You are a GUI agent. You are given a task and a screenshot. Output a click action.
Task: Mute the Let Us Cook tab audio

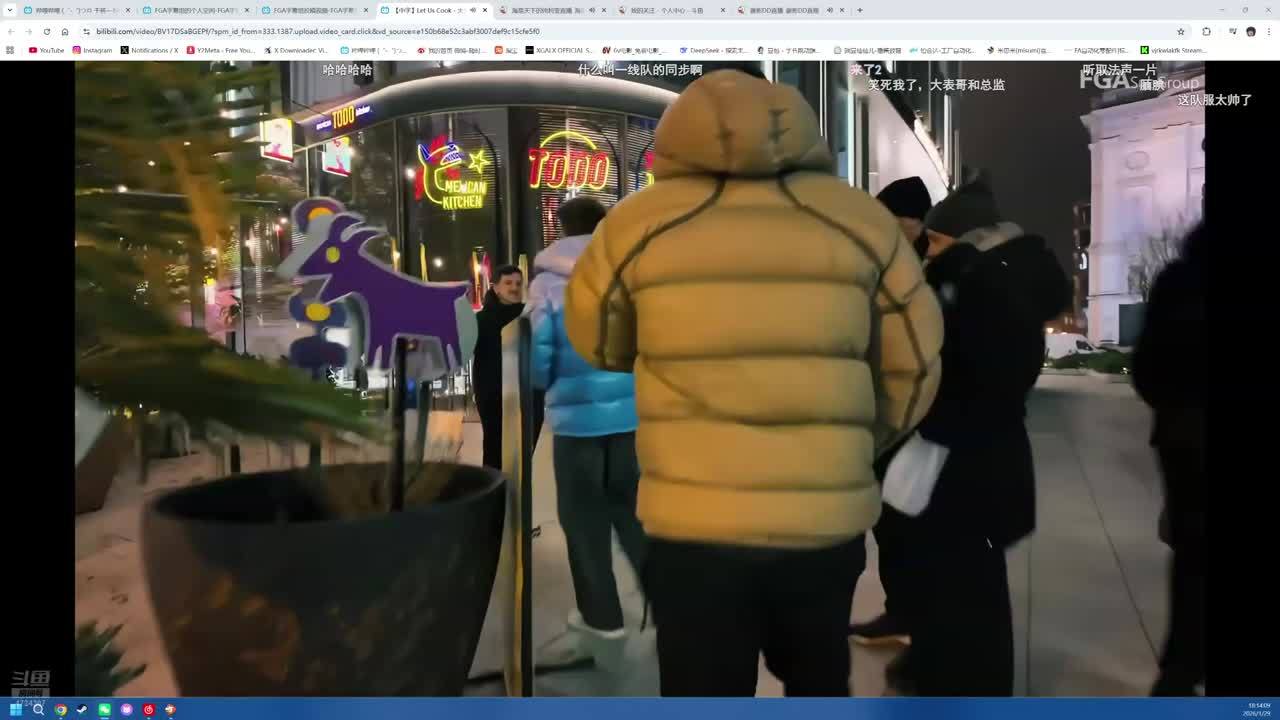pyautogui.click(x=472, y=10)
